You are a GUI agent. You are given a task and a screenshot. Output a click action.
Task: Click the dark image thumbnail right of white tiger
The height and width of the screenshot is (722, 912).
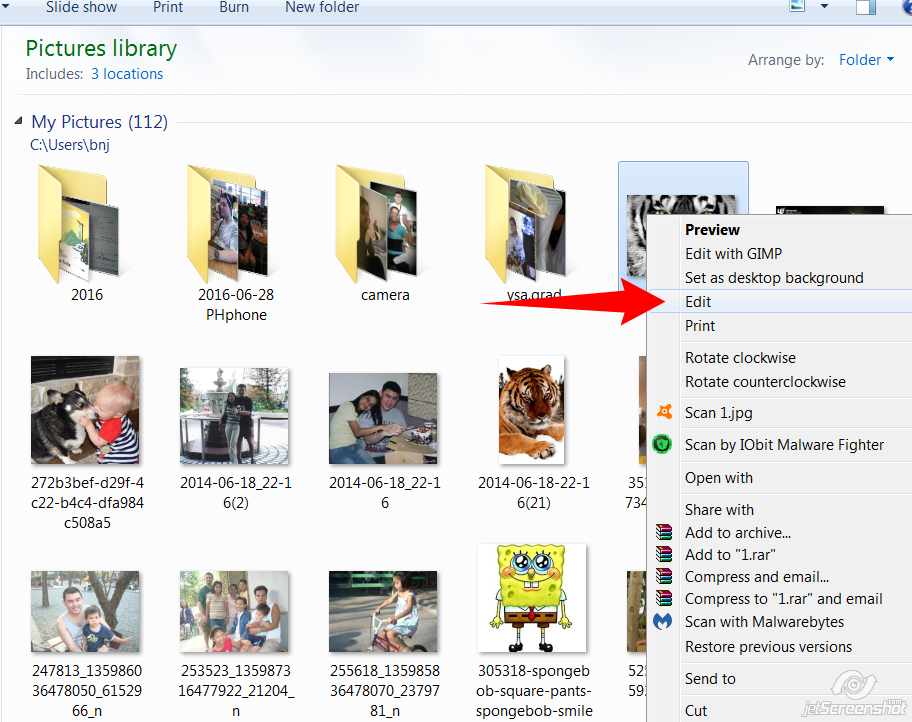(x=829, y=209)
